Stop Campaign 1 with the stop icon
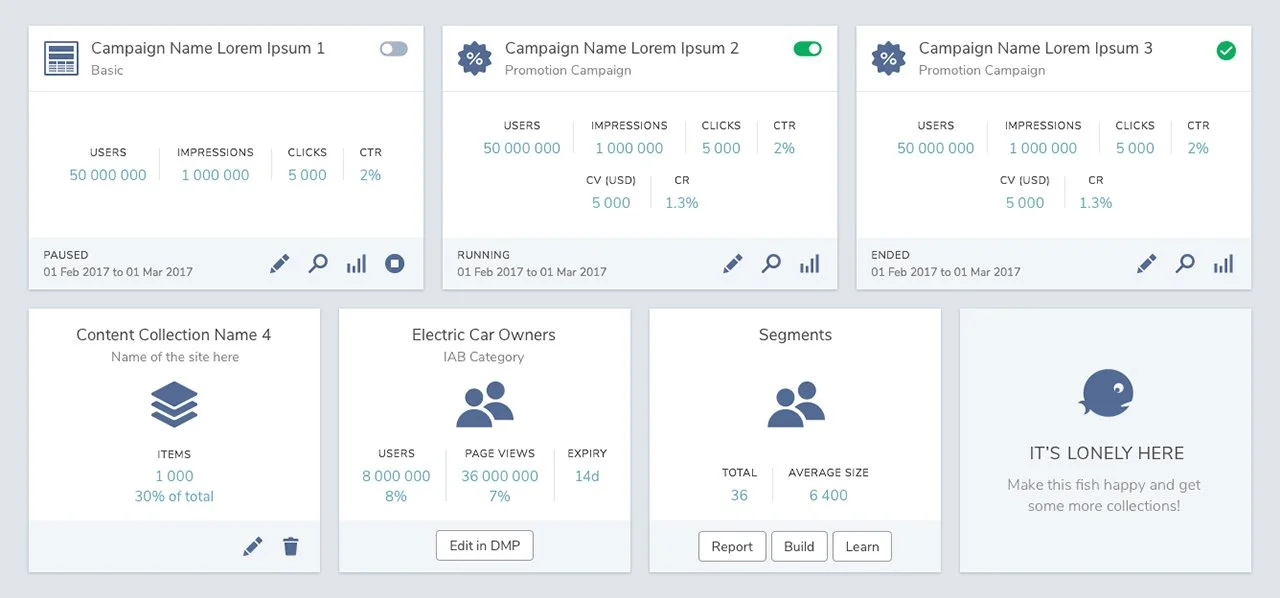The width and height of the screenshot is (1280, 598). pyautogui.click(x=395, y=264)
